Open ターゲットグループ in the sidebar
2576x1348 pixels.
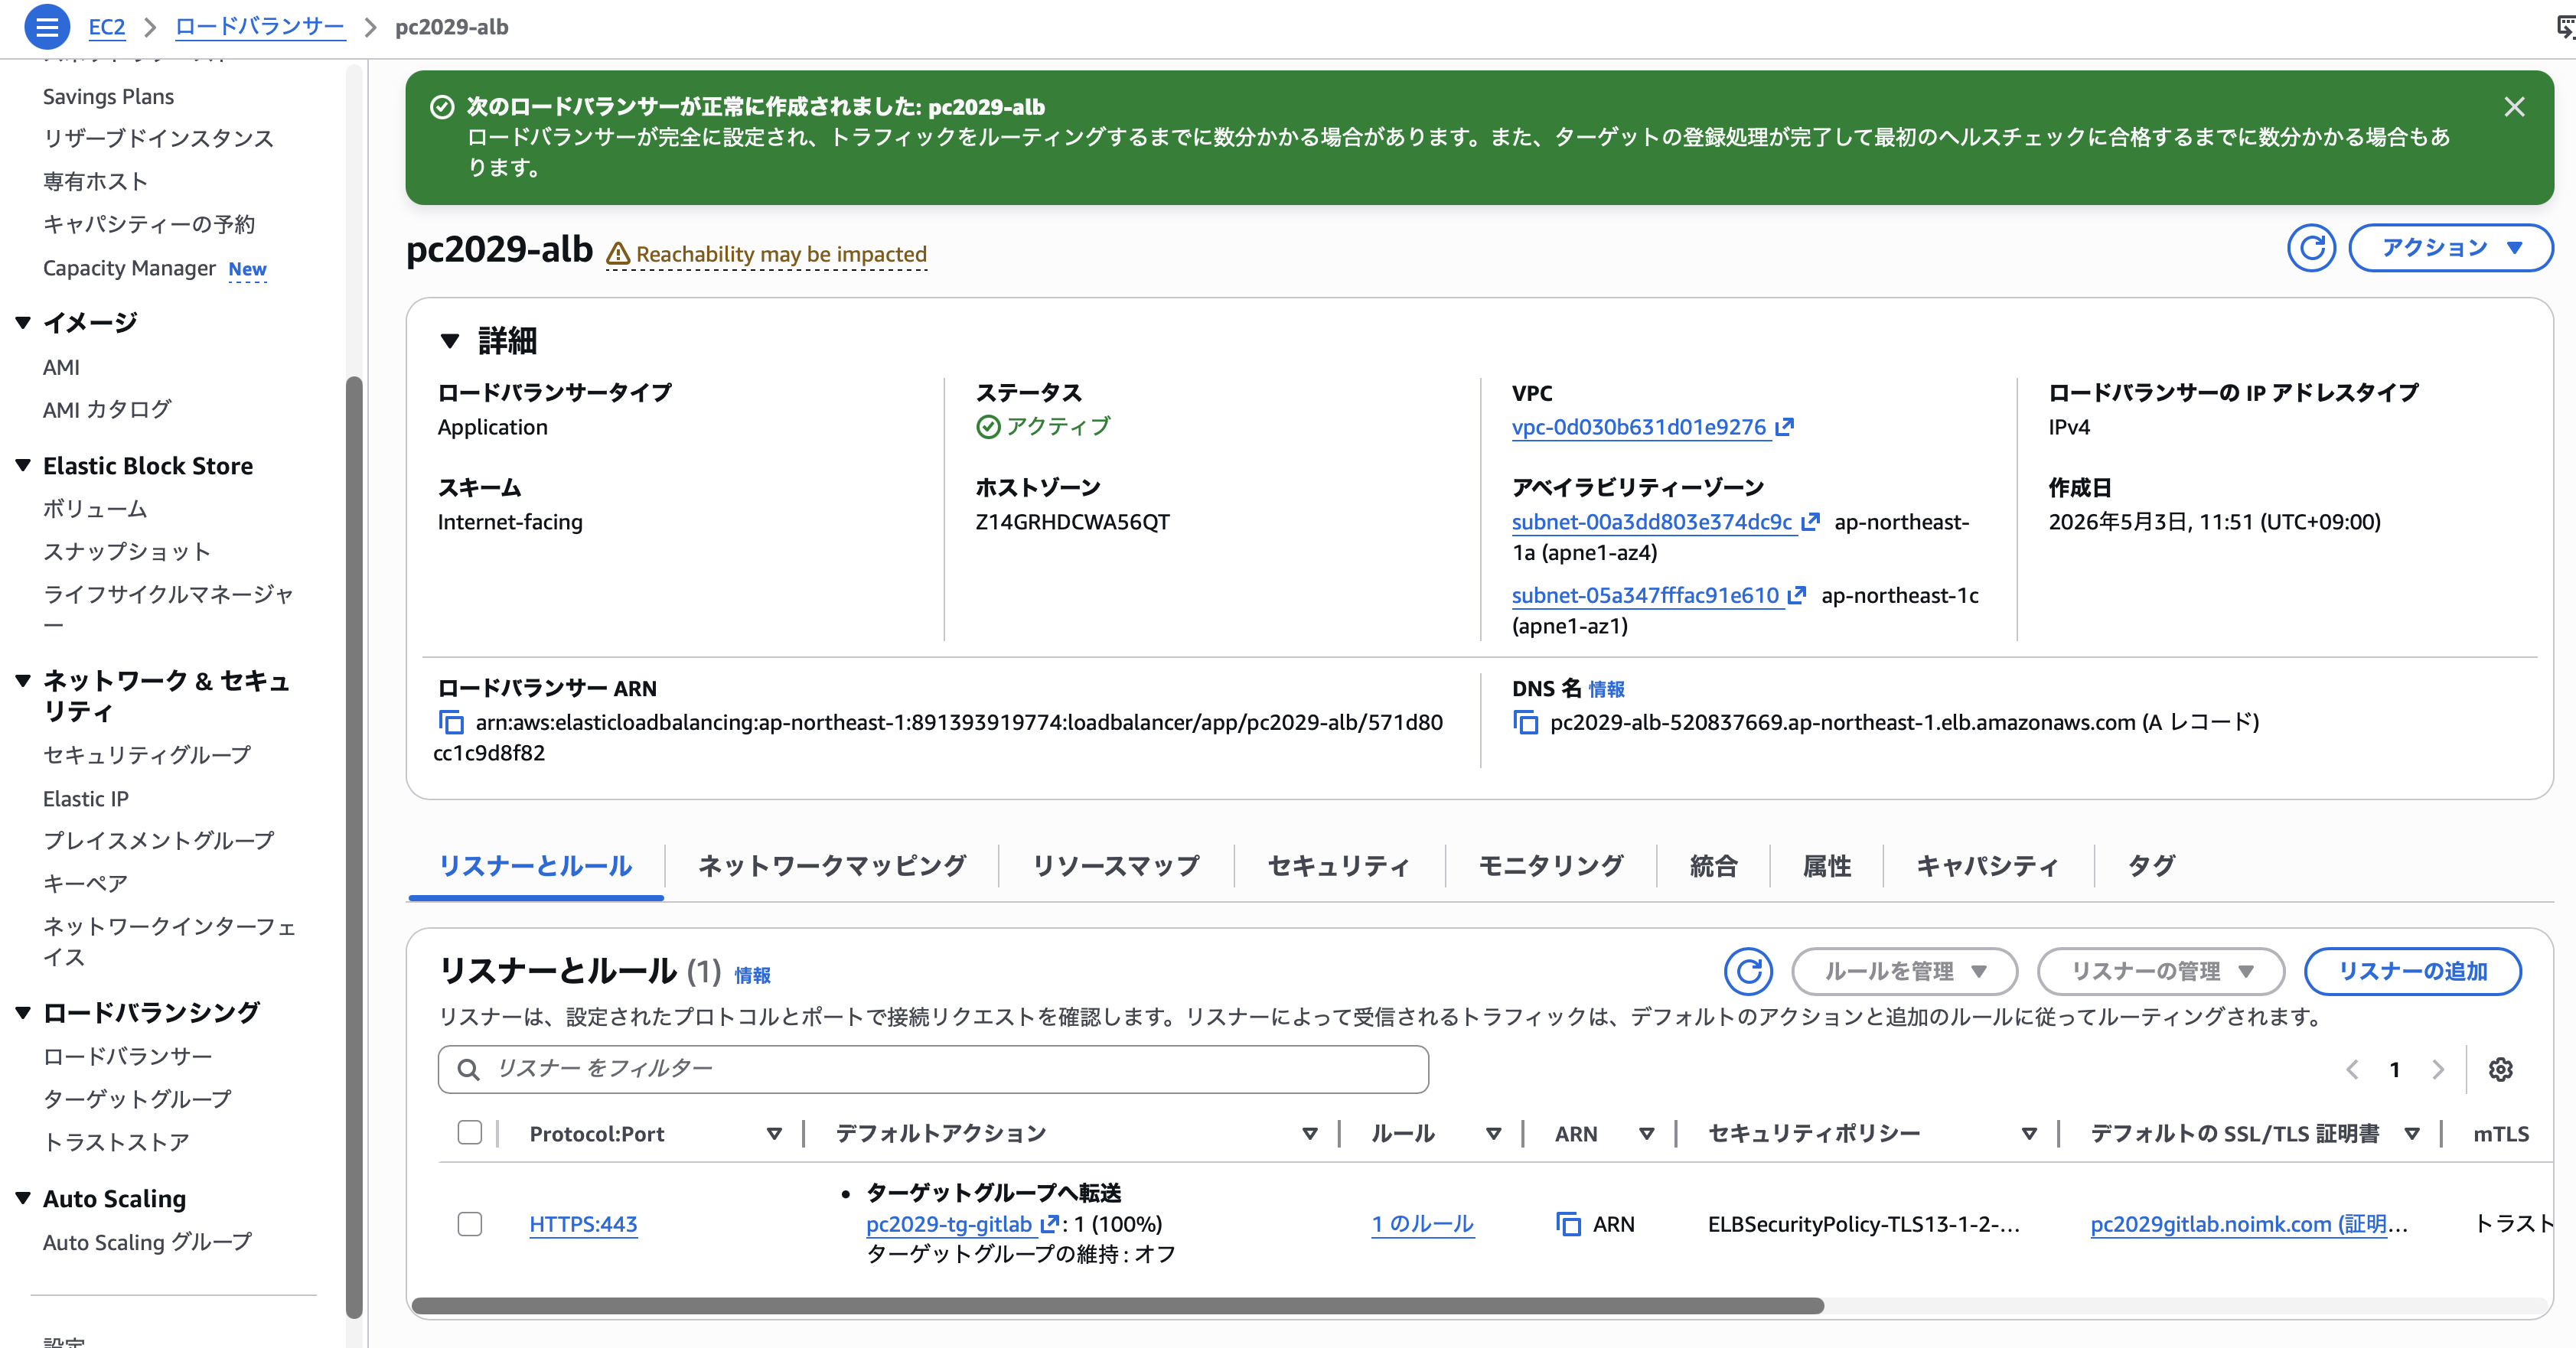pos(137,1099)
